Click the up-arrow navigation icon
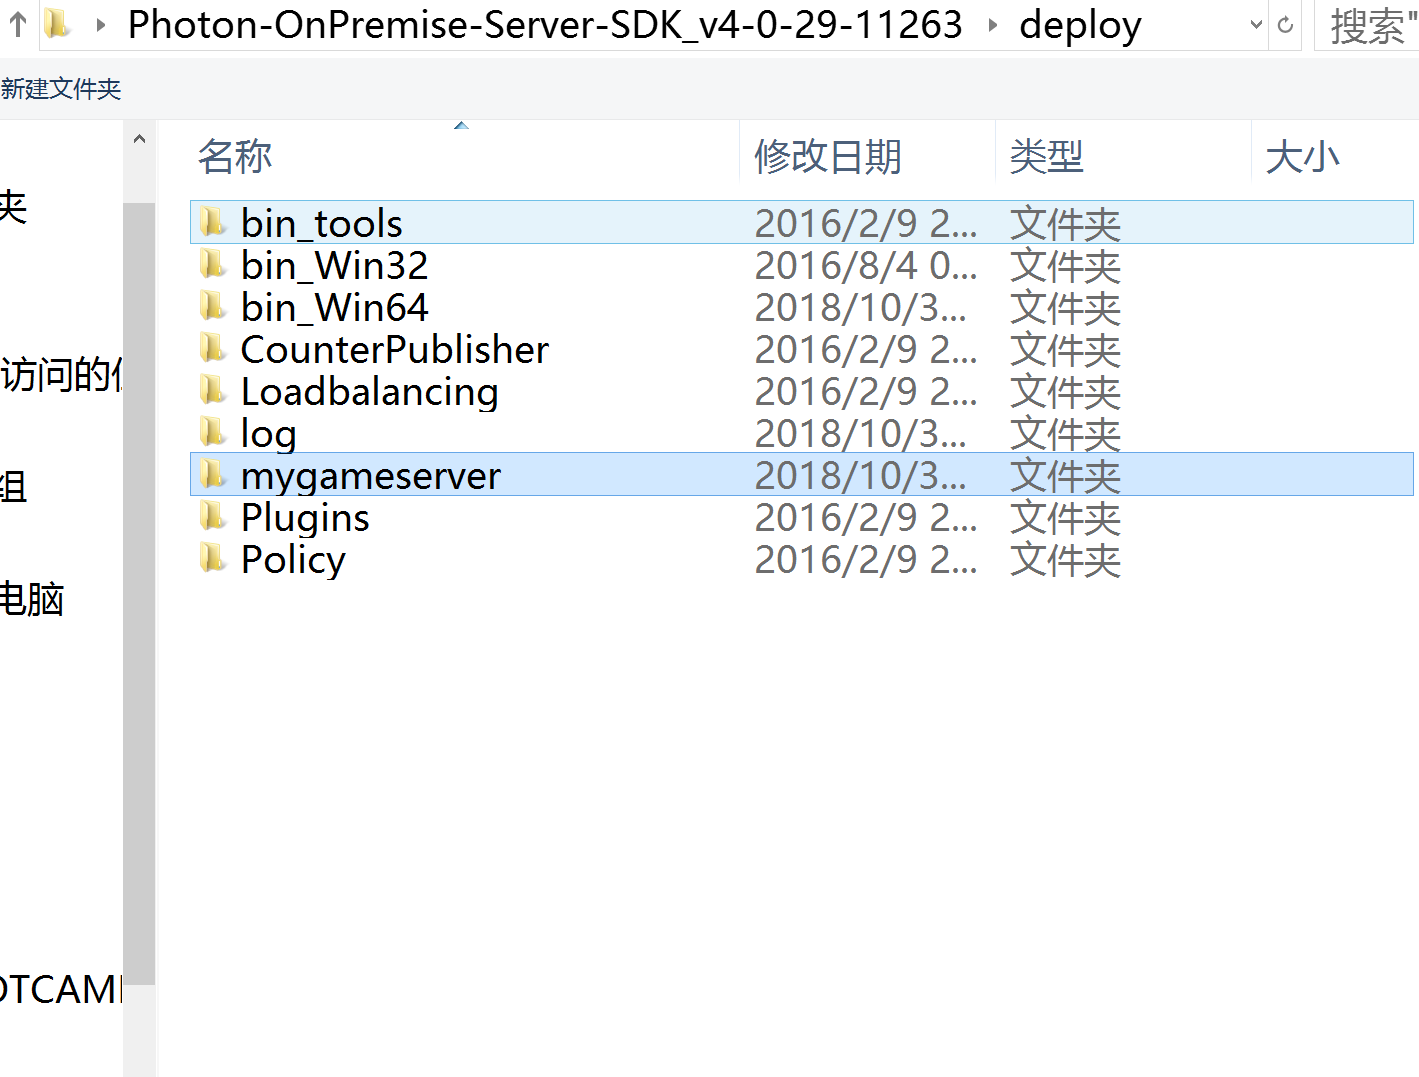The width and height of the screenshot is (1419, 1077). (18, 24)
